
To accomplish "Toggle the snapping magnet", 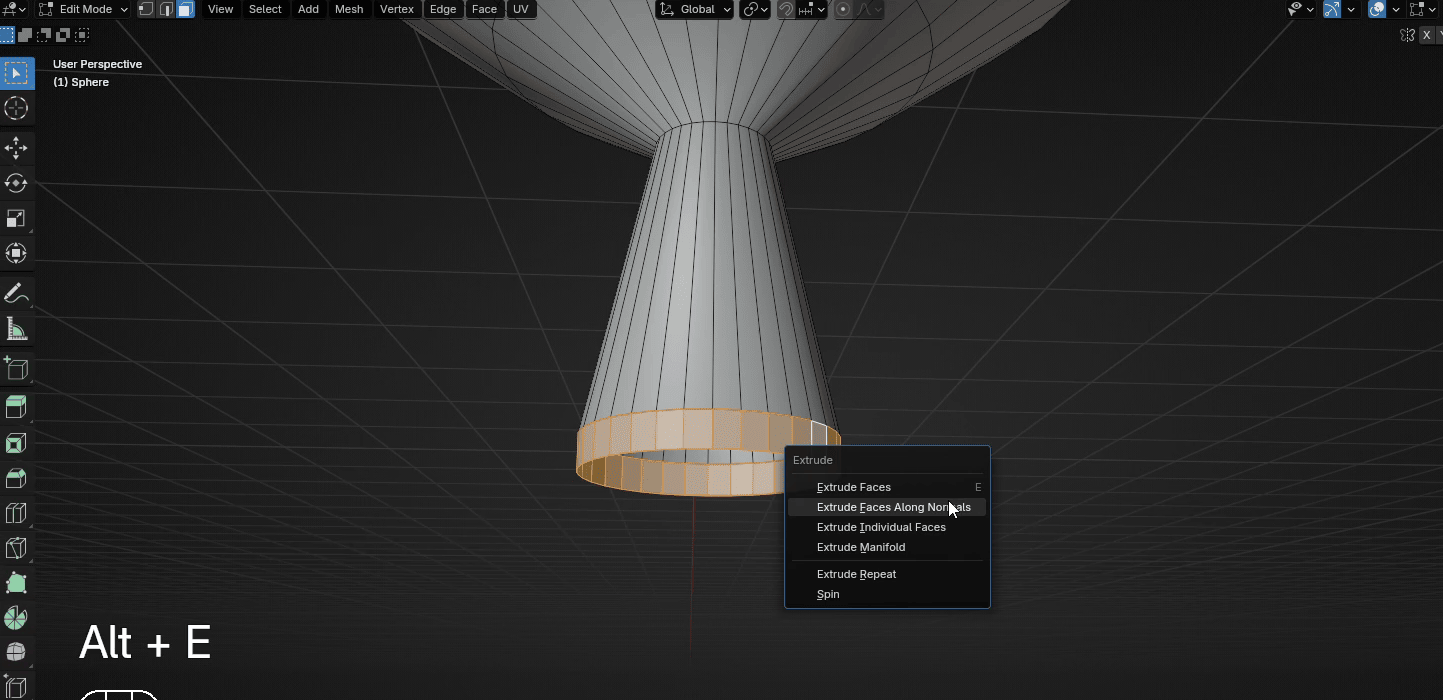I will tap(787, 9).
